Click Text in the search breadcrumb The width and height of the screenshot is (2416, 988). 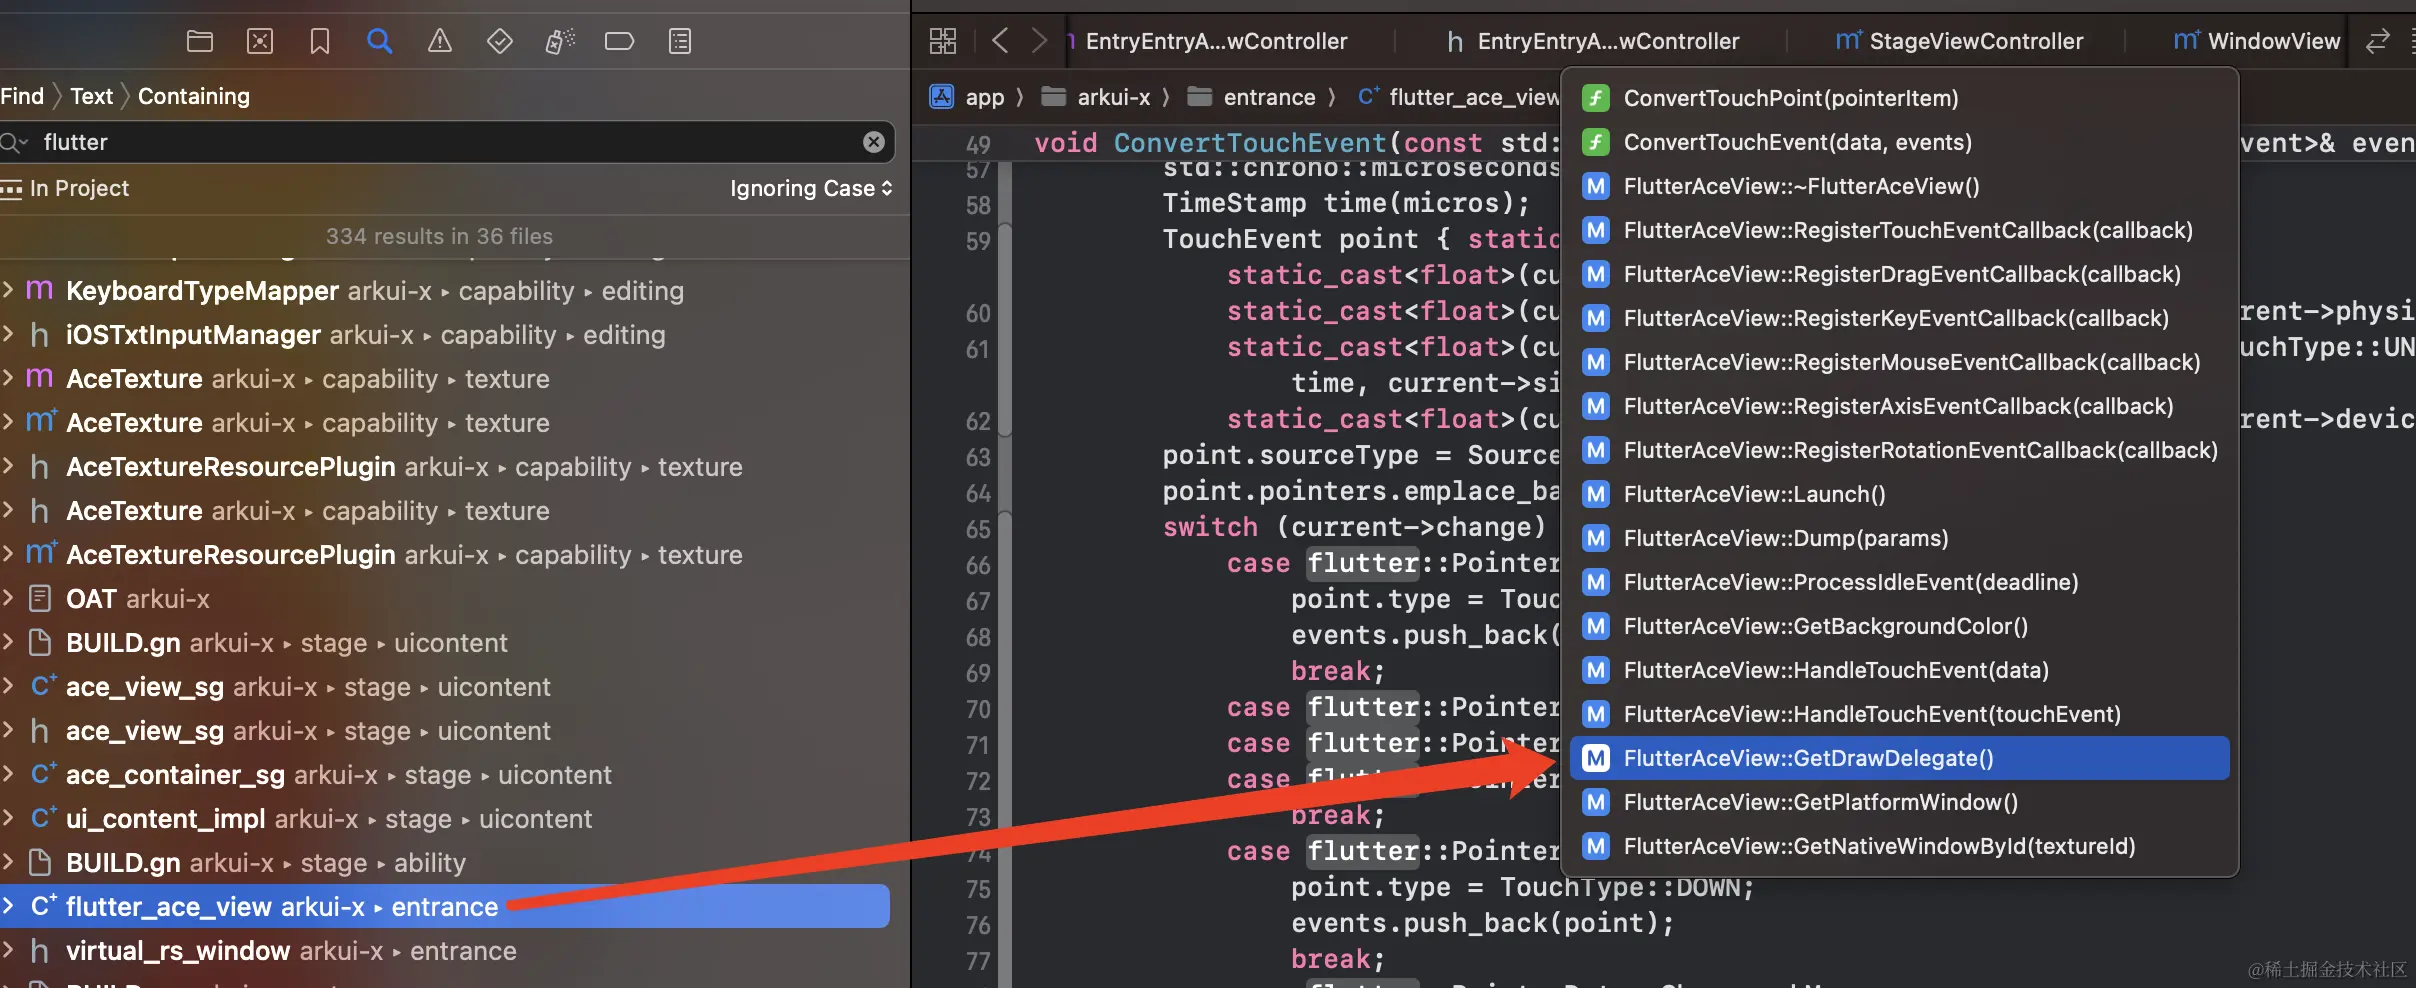(91, 96)
